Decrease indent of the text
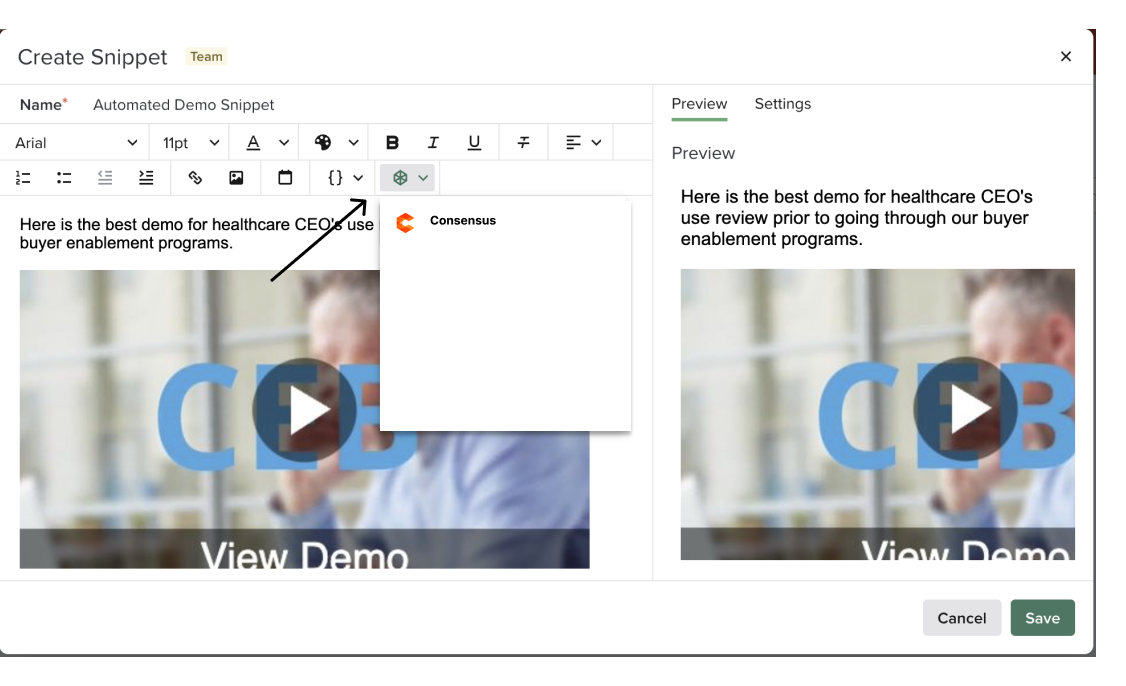The image size is (1126, 686). coord(105,178)
